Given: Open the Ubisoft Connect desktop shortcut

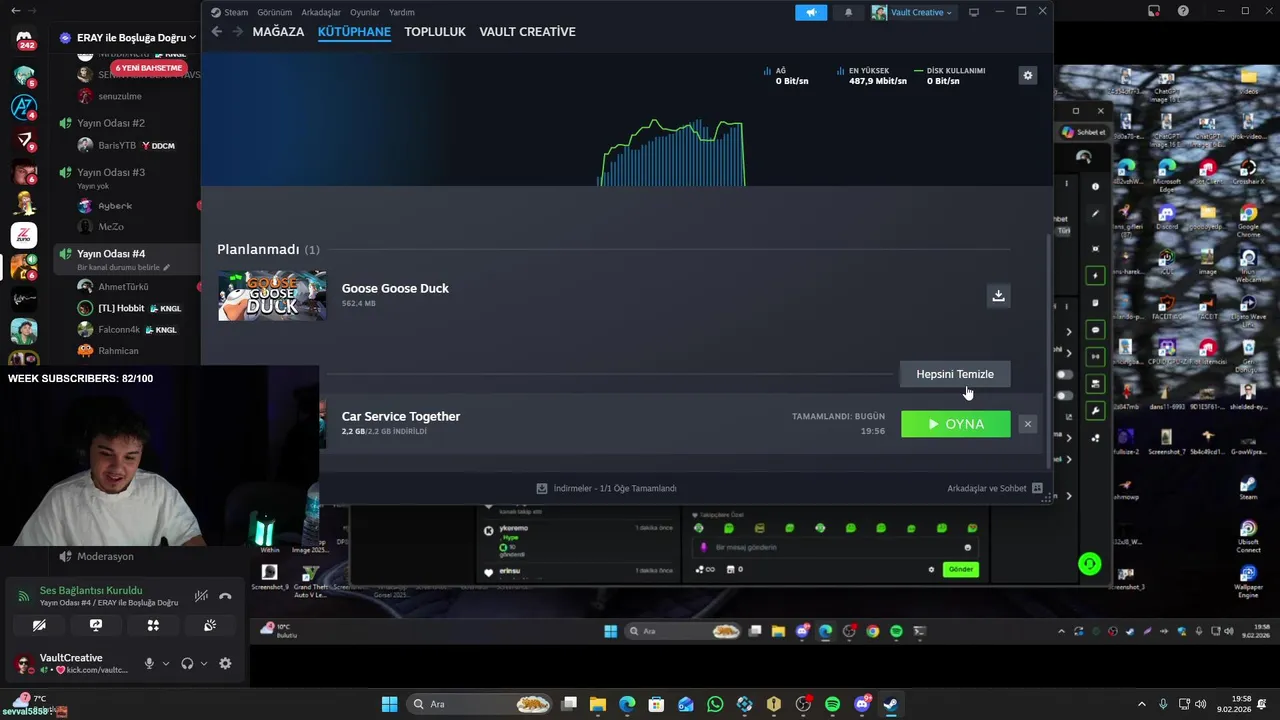Looking at the screenshot, I should click(1248, 536).
